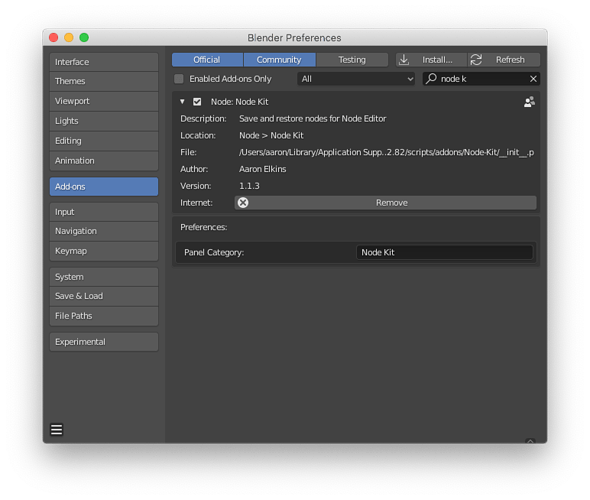This screenshot has width=590, height=500.
Task: Clear the add-on search with the X icon
Action: pos(533,79)
